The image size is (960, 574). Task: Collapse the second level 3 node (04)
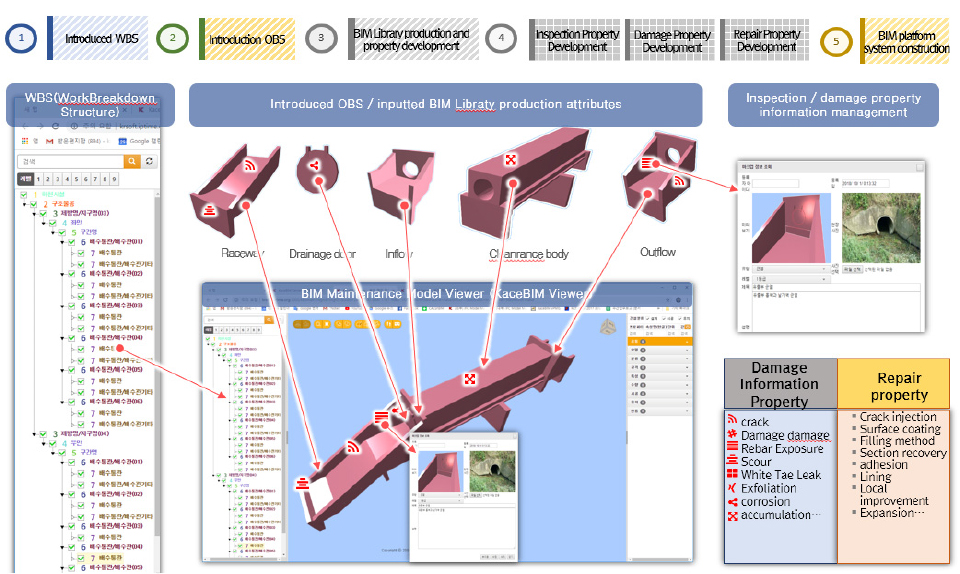(34, 434)
